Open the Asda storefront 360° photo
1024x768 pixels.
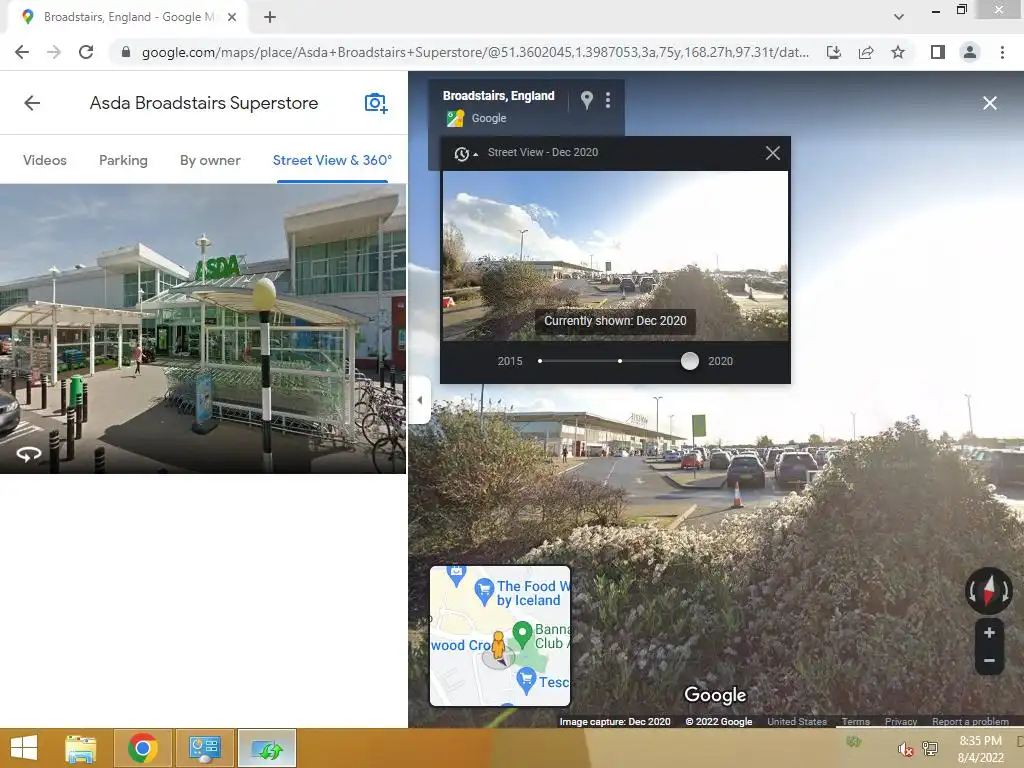point(202,328)
